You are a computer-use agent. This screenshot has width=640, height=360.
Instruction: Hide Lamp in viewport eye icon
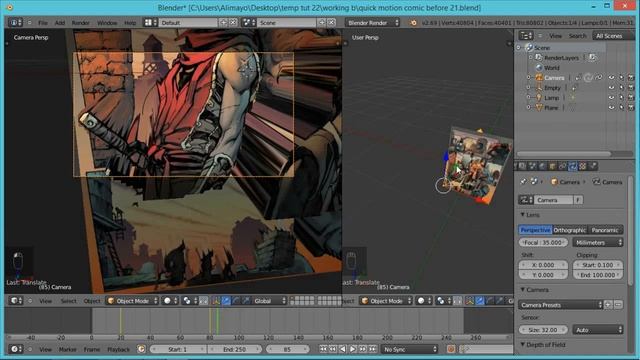[x=611, y=98]
